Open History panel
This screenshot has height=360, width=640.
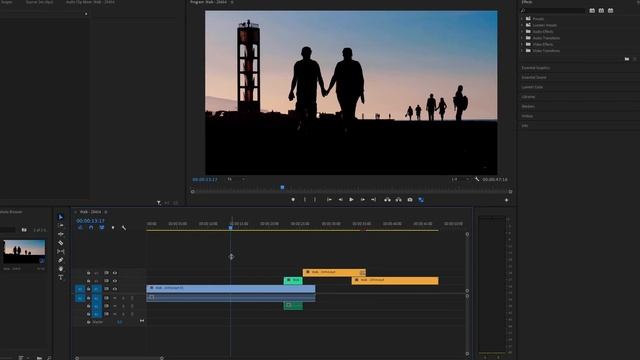527,116
